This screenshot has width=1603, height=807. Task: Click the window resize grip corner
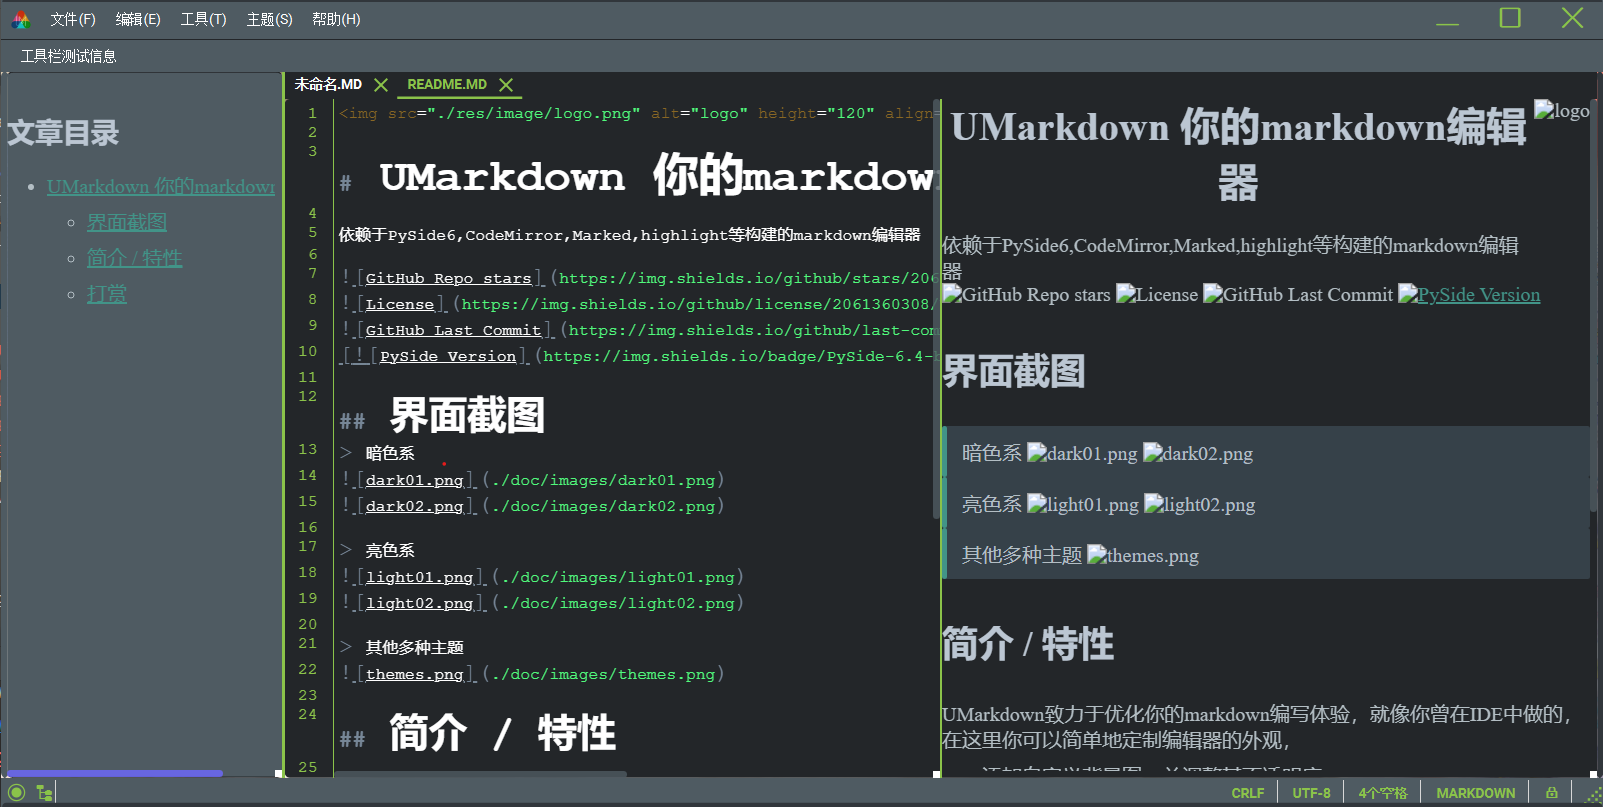[1593, 797]
